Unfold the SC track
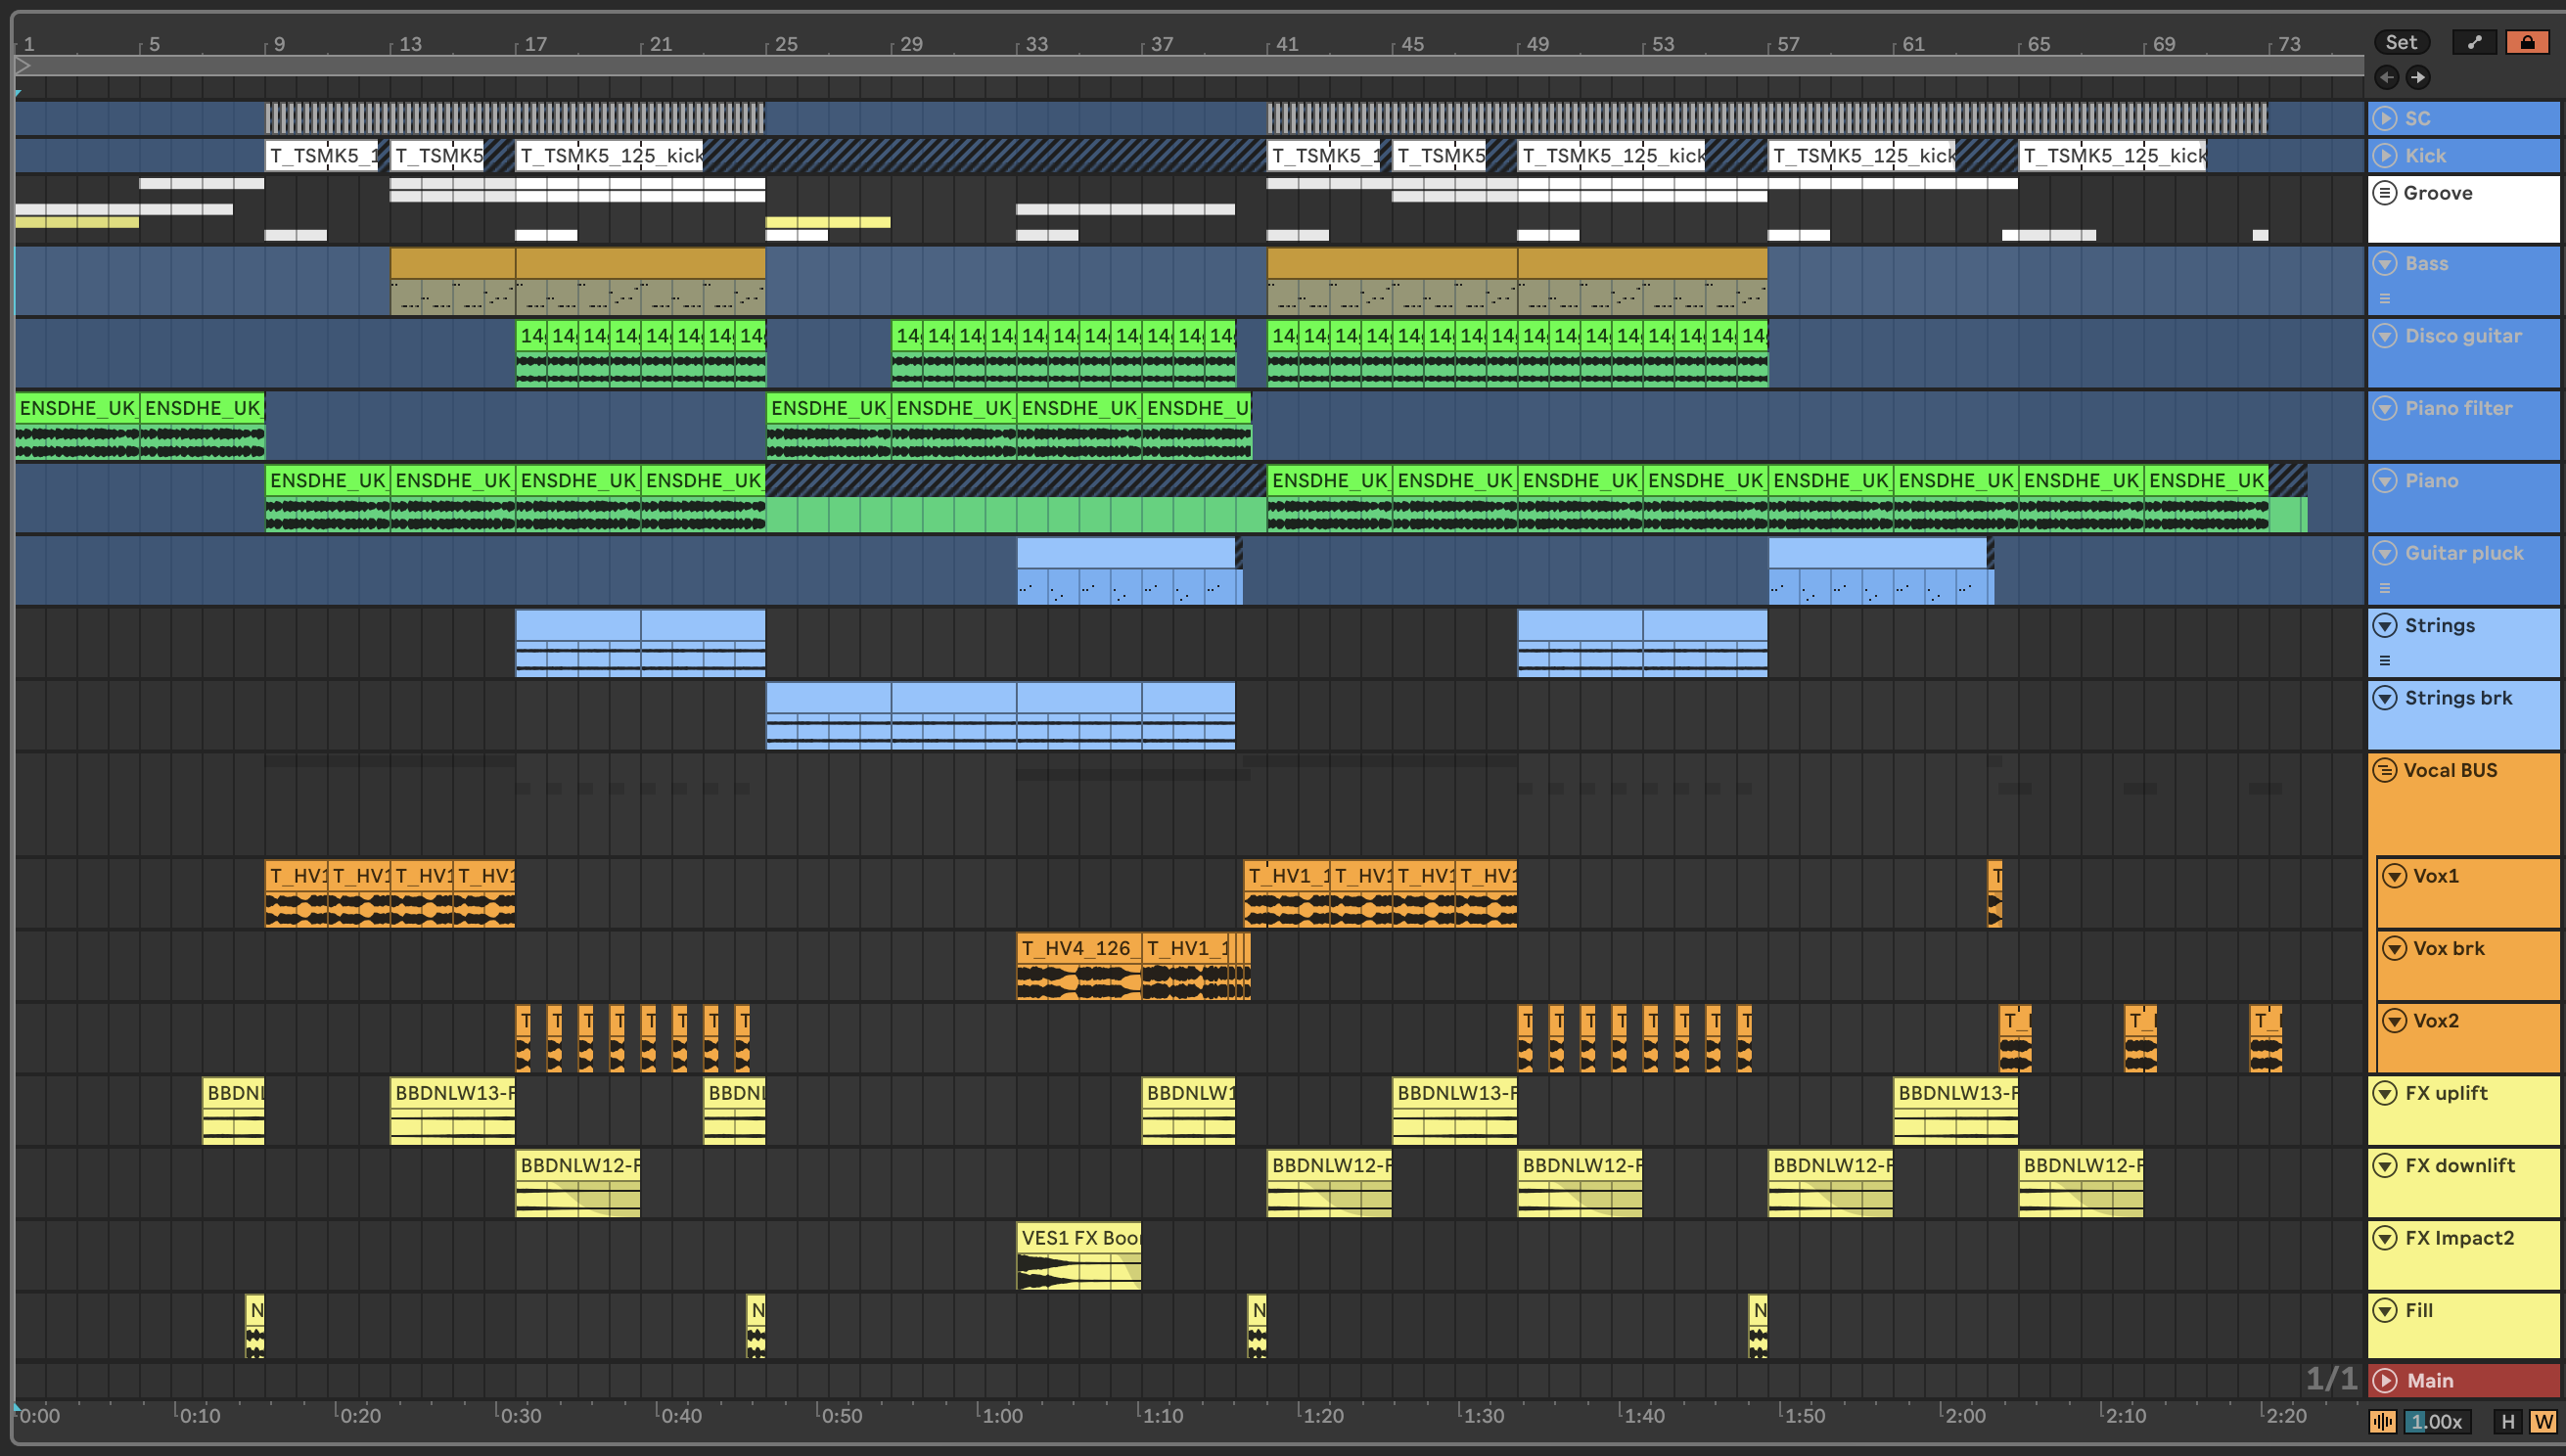The image size is (2566, 1456). 2386,118
